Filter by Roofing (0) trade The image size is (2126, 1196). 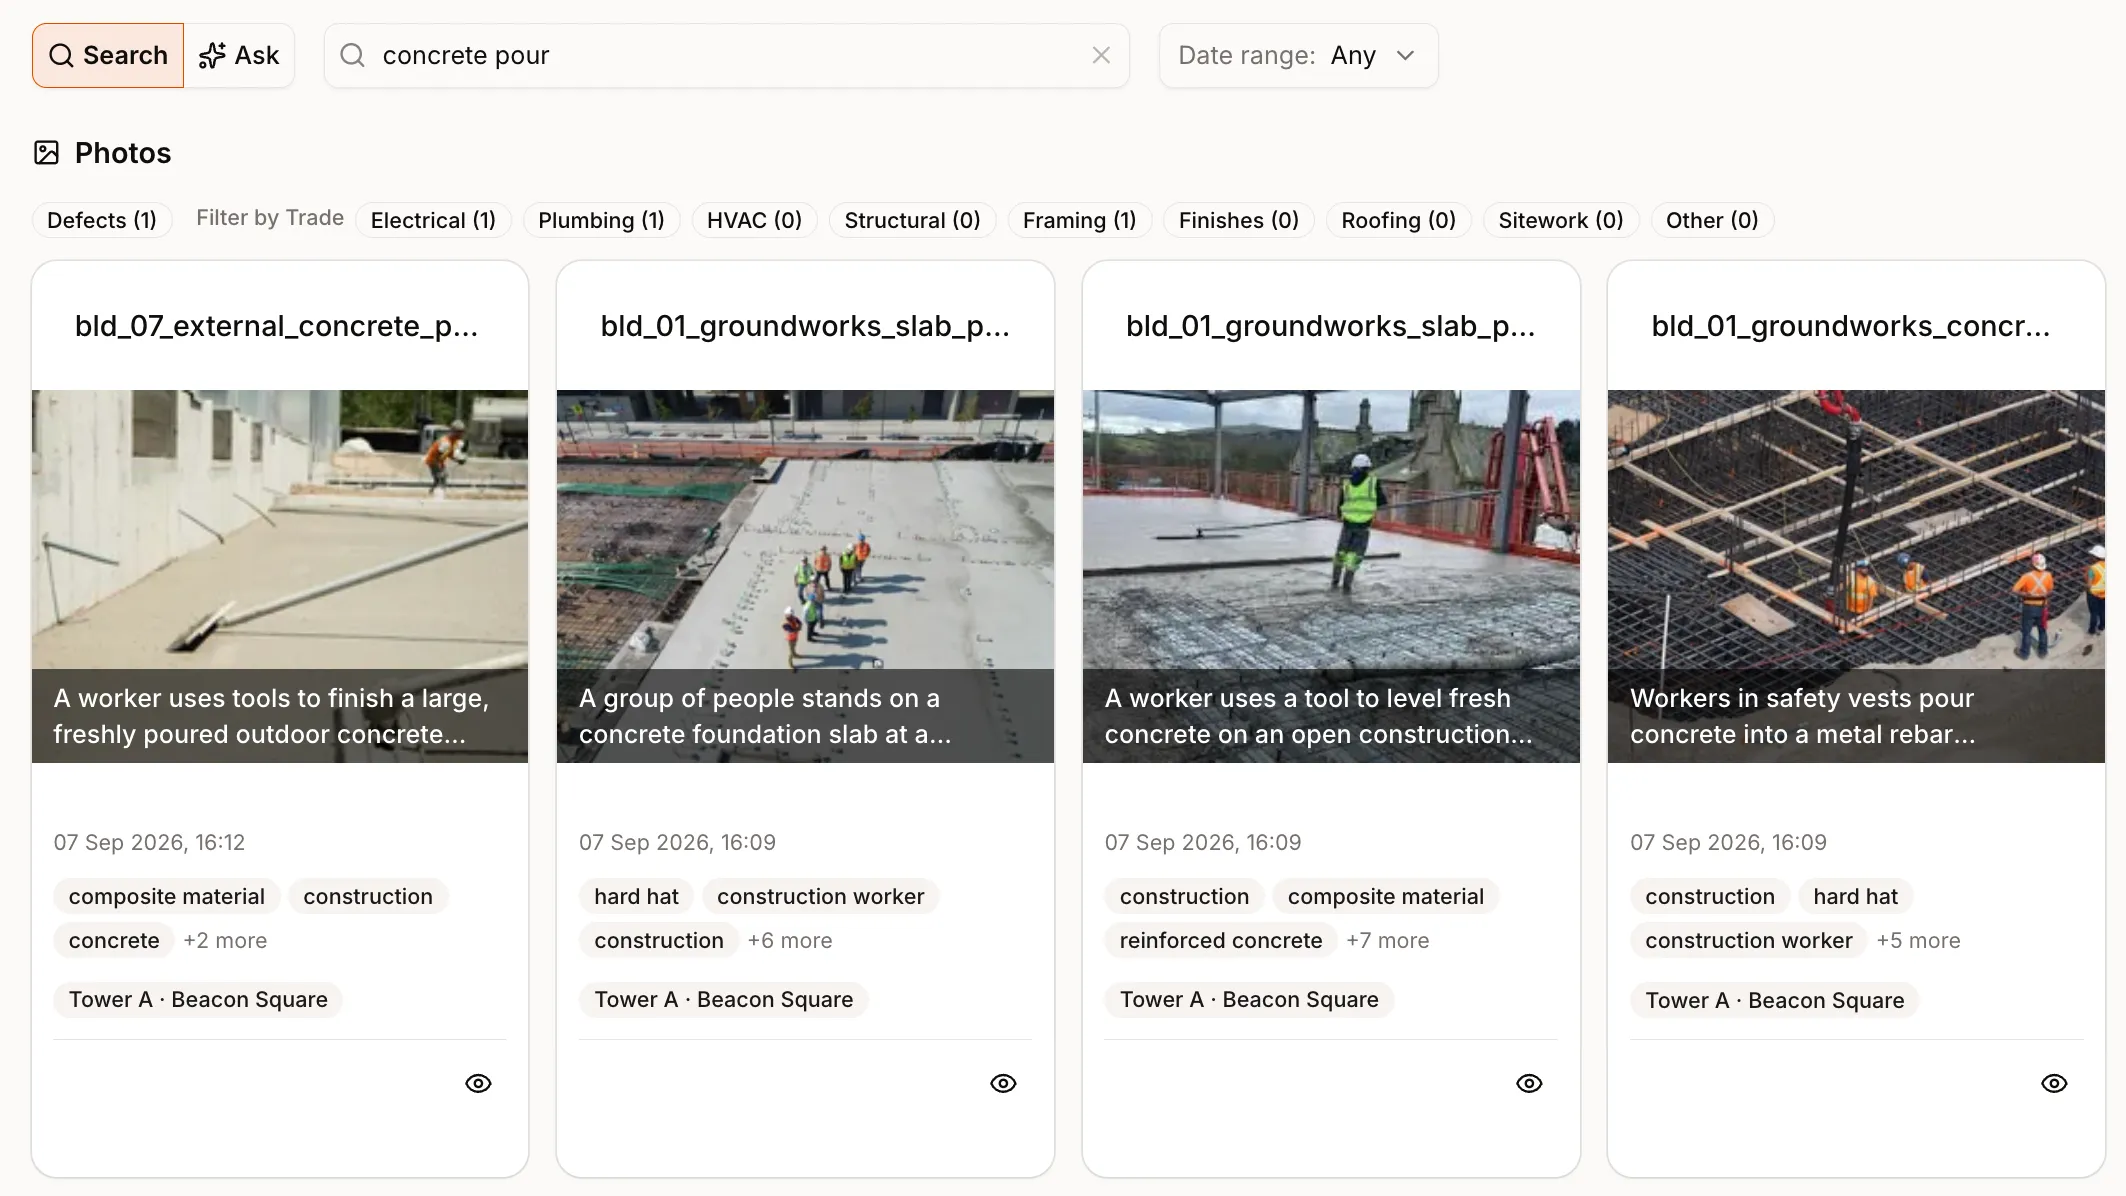click(1398, 220)
